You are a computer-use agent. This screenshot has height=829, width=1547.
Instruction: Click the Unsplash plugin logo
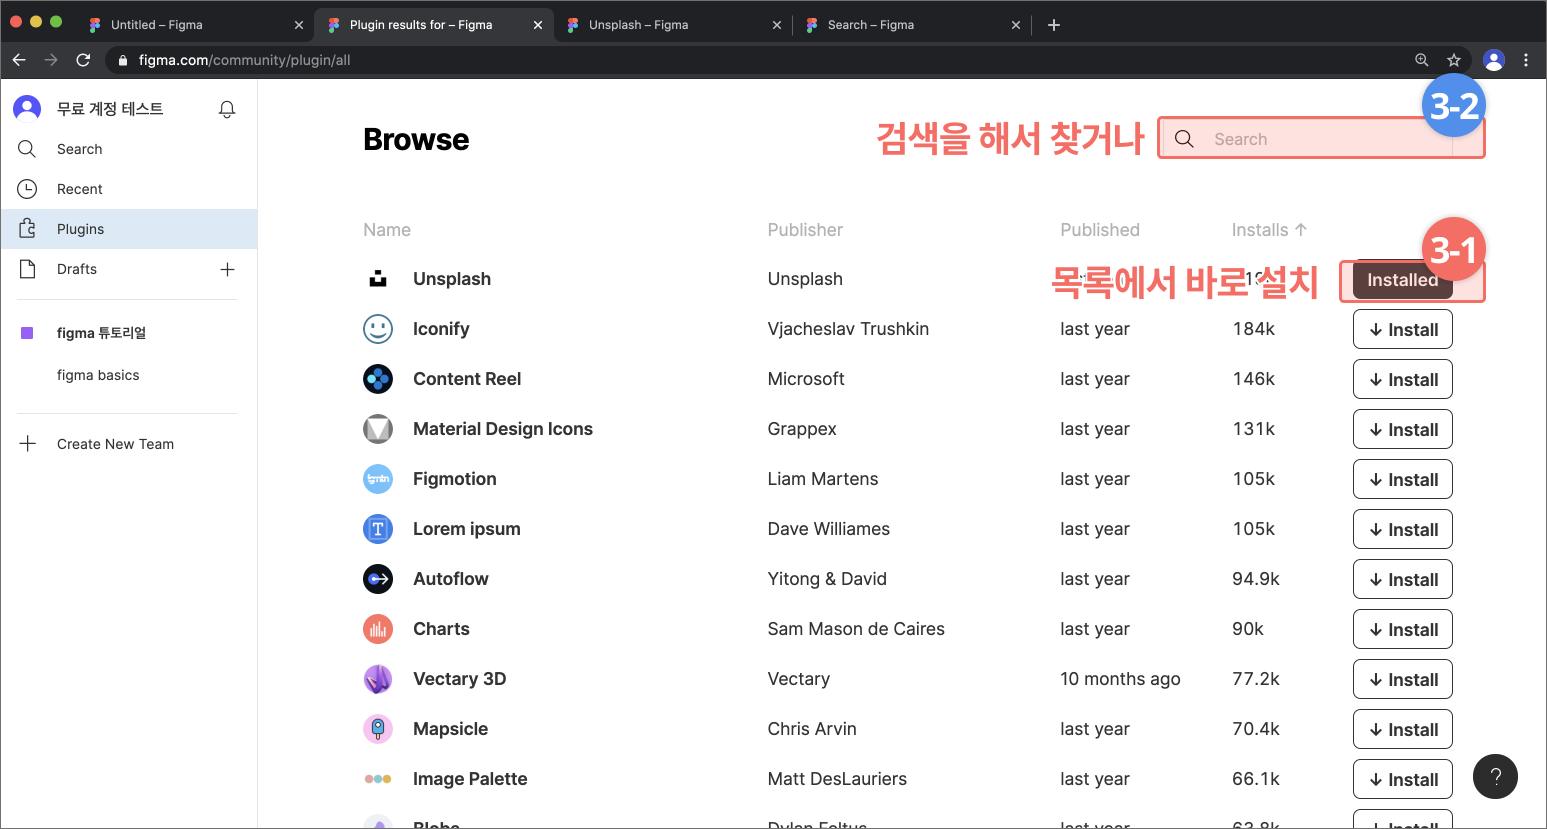[x=378, y=279]
